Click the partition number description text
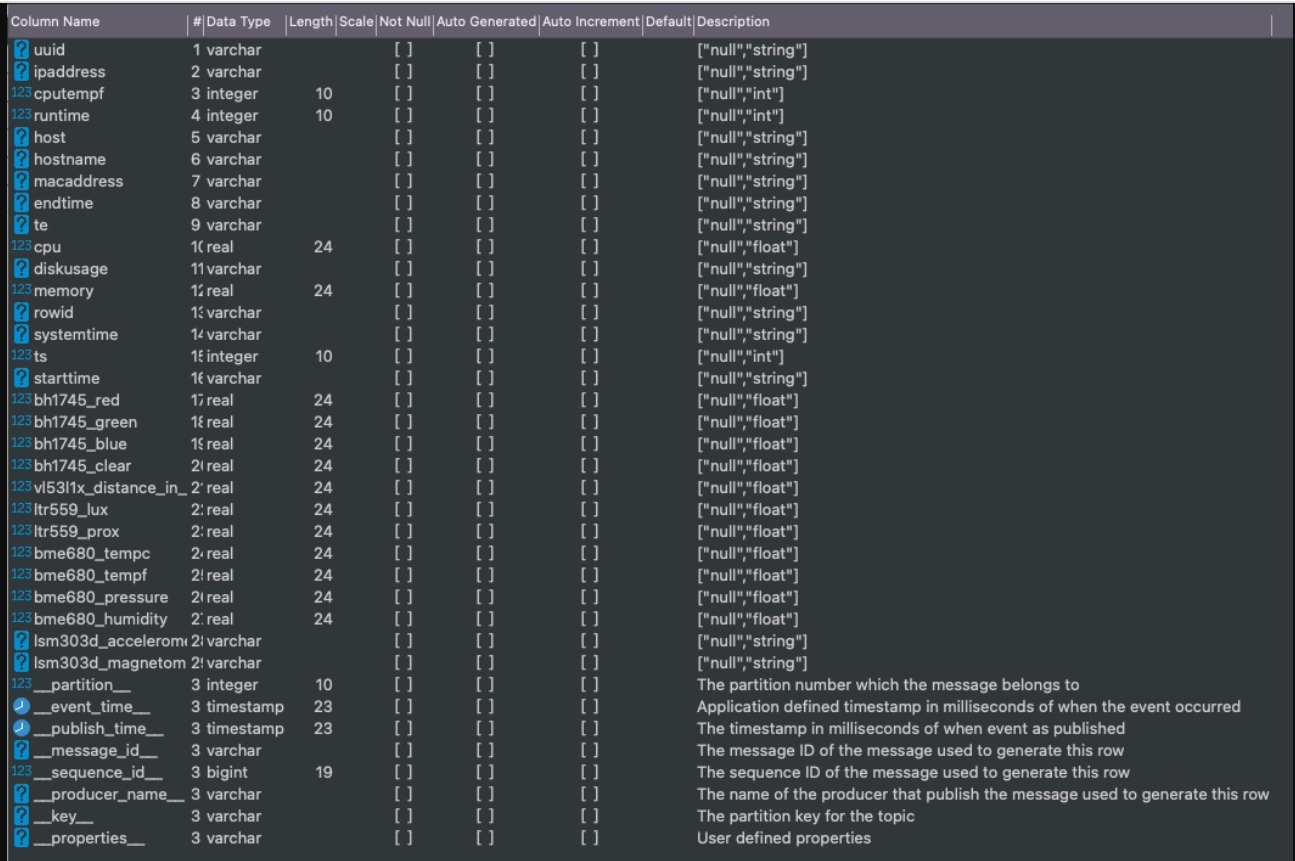This screenshot has height=861, width=1295. click(x=888, y=685)
